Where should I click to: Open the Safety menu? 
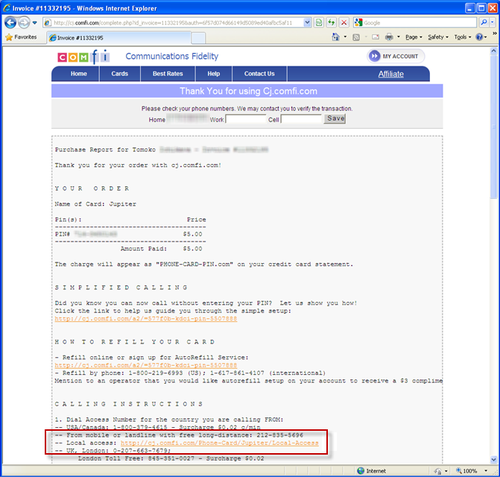[x=438, y=37]
